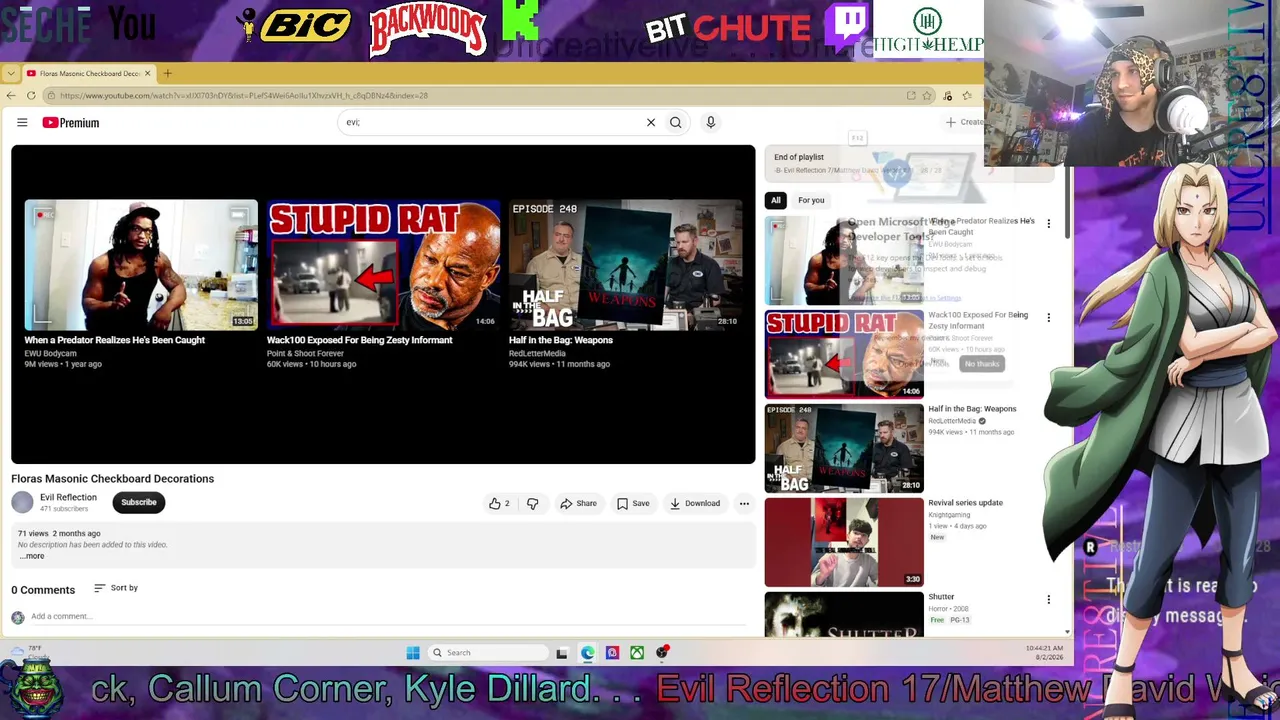1280x720 pixels.
Task: Search from the Windows taskbar search box
Action: 487,653
